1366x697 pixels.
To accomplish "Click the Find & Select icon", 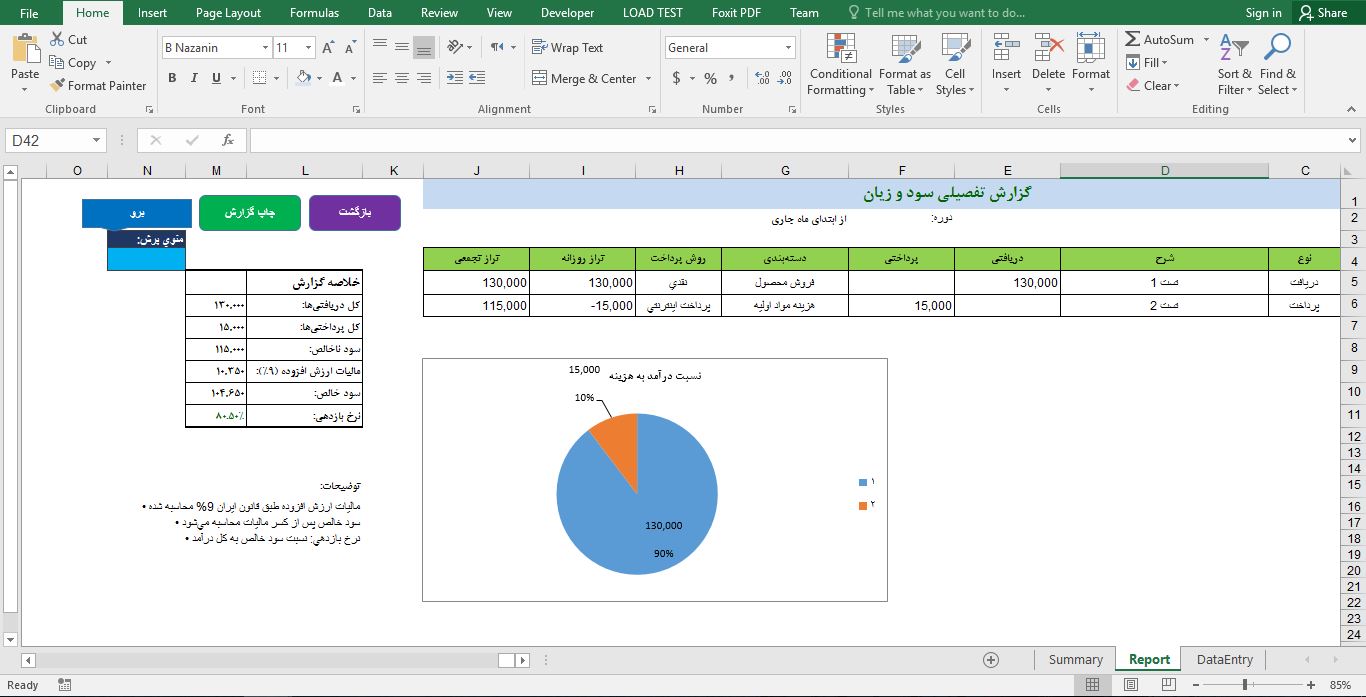I will click(x=1277, y=65).
